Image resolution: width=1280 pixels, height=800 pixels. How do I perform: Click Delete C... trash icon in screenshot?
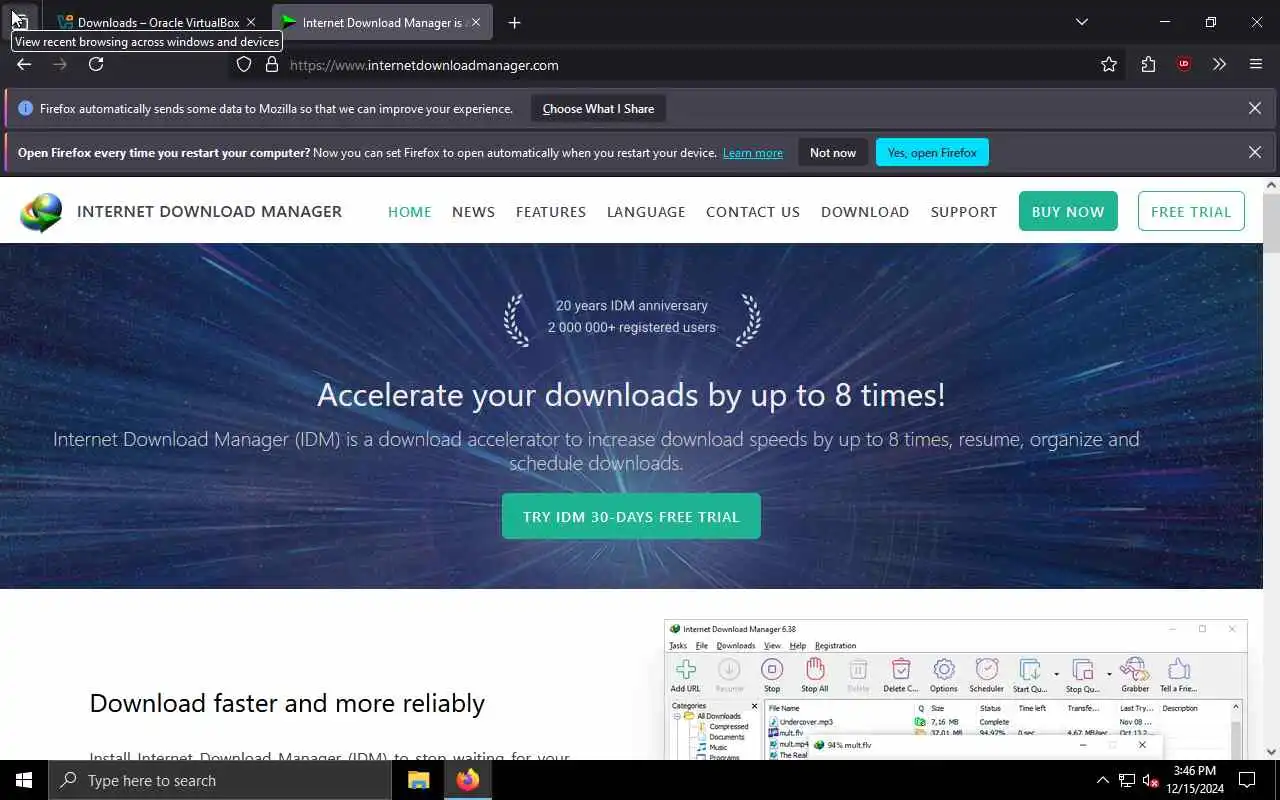click(x=900, y=675)
